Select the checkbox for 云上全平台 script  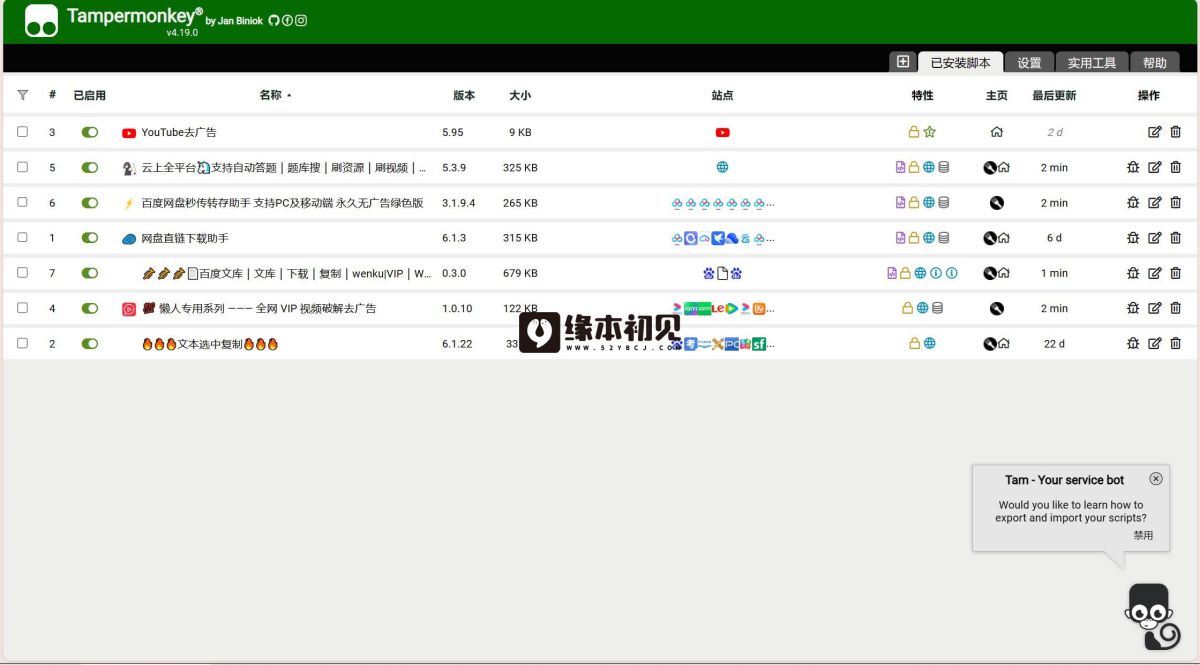pos(23,168)
